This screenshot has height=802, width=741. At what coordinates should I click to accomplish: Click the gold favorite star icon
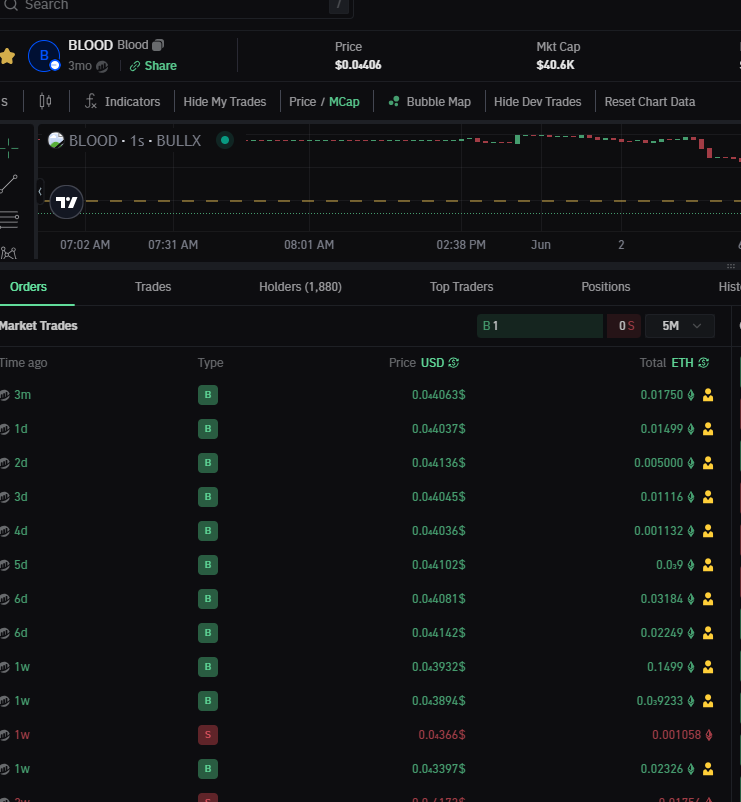pyautogui.click(x=7, y=56)
